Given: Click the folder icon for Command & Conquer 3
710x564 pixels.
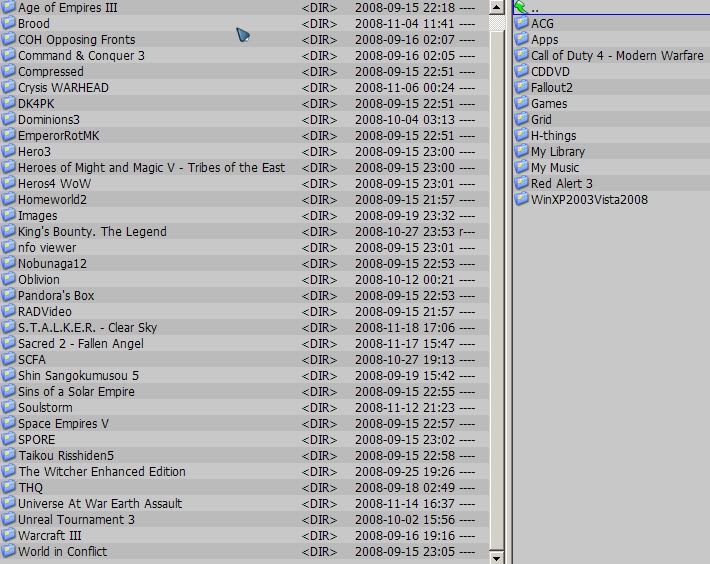Looking at the screenshot, I should pos(8,55).
